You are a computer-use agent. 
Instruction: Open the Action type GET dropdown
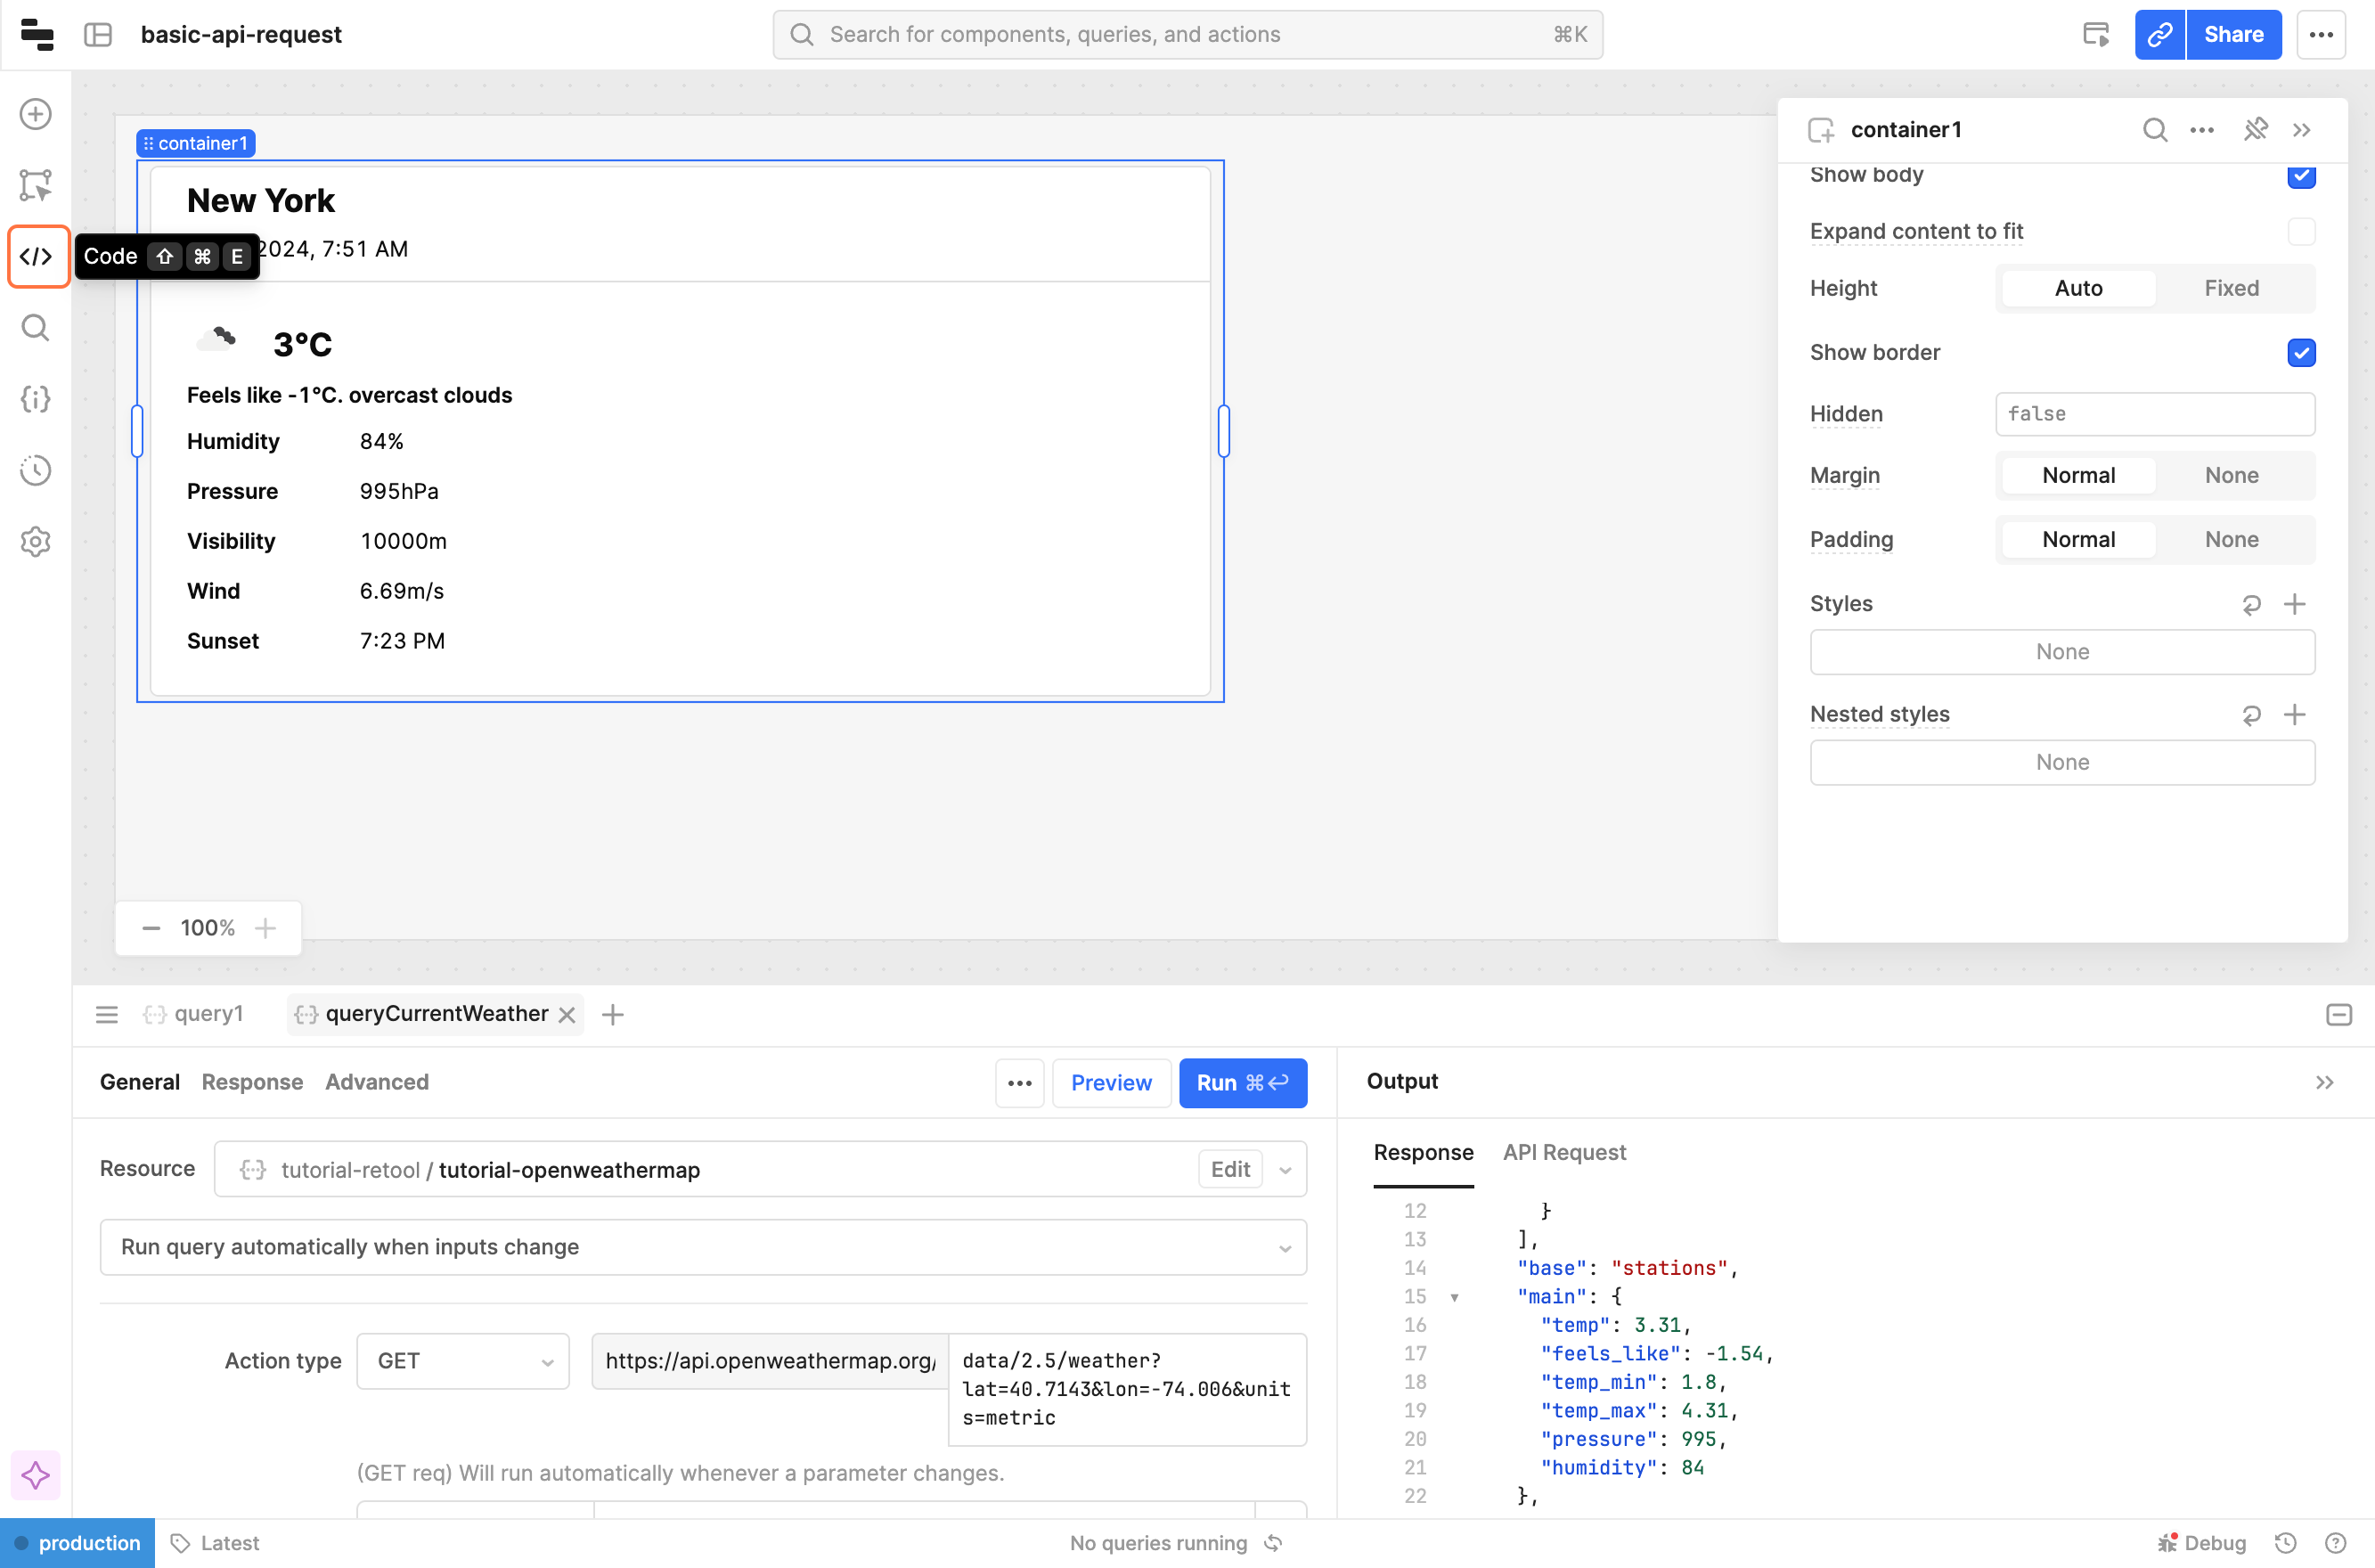point(463,1361)
